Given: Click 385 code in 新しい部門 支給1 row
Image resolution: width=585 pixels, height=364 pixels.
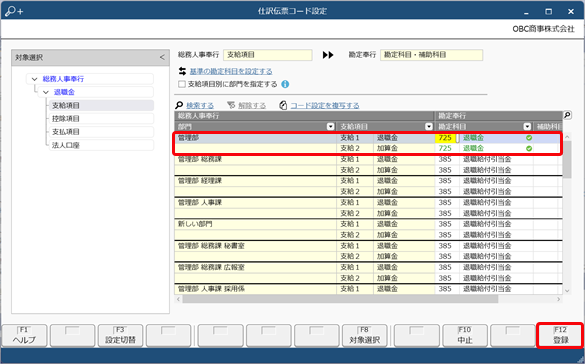Looking at the screenshot, I should coord(445,224).
